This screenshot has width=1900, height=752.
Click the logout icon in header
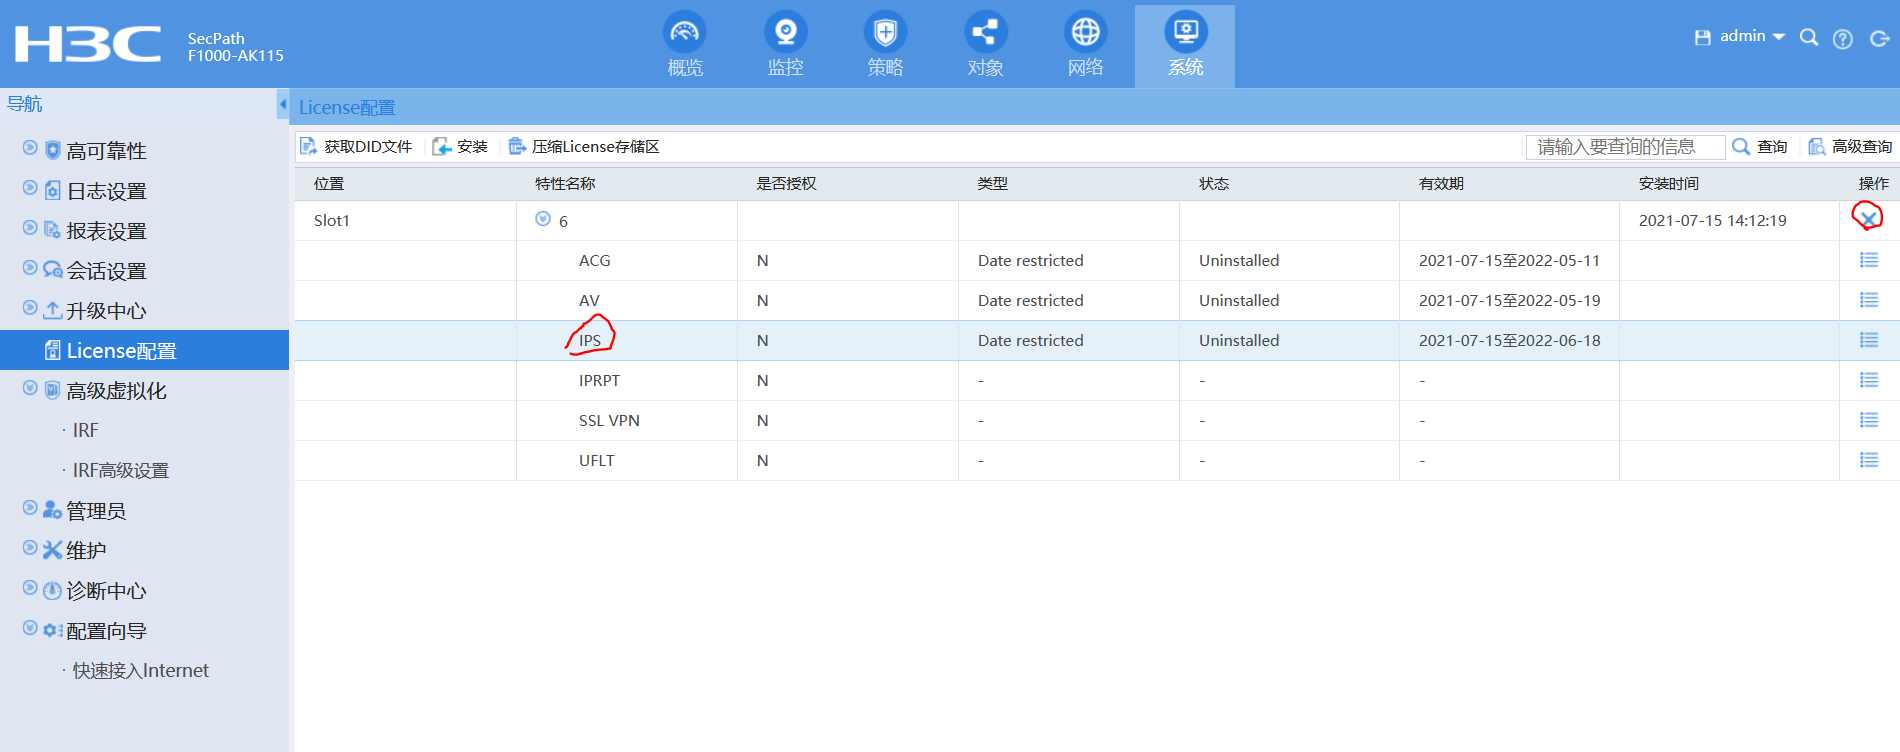(x=1880, y=39)
